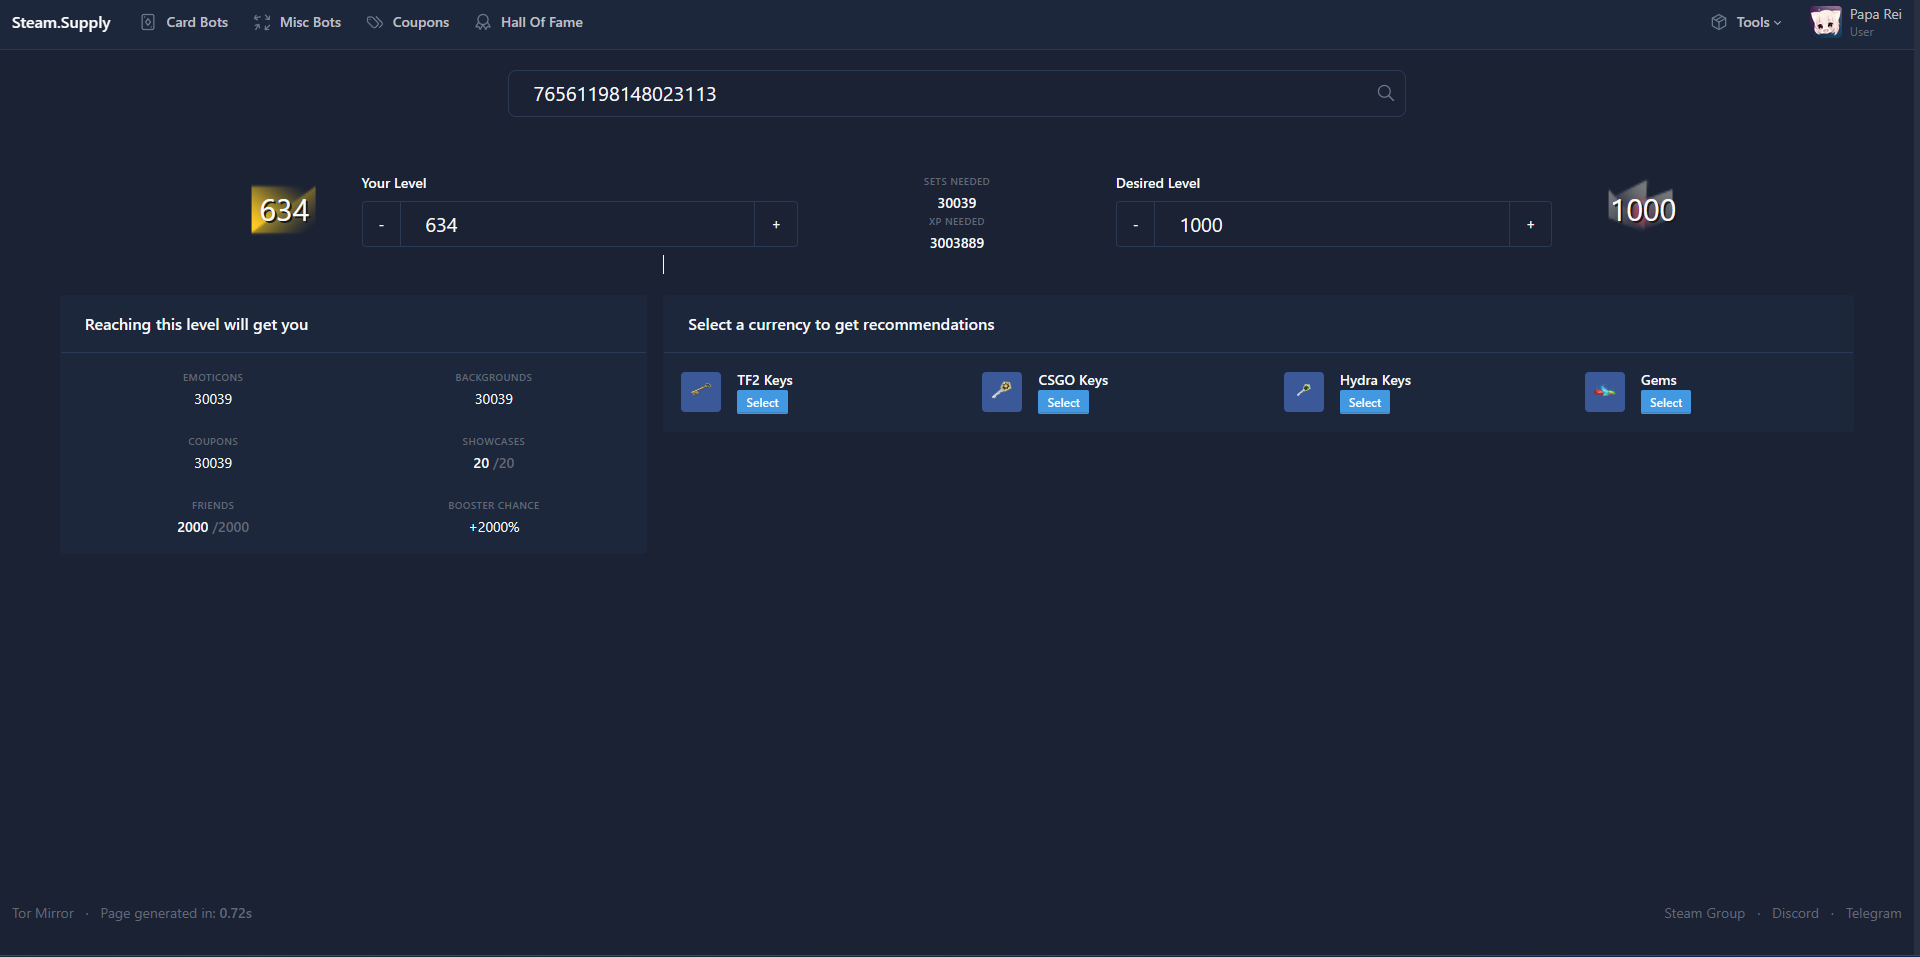Click the sets needed value 30039
The image size is (1920, 957).
click(x=957, y=203)
